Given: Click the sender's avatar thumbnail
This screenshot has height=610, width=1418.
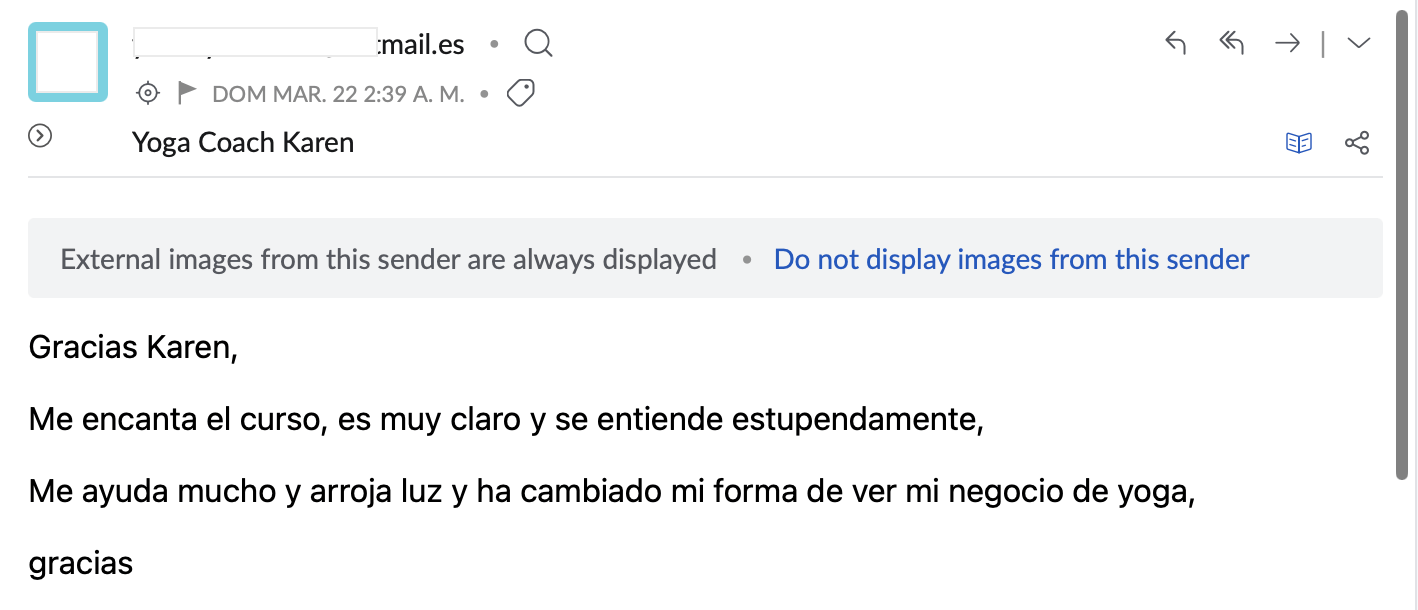Looking at the screenshot, I should tap(68, 62).
